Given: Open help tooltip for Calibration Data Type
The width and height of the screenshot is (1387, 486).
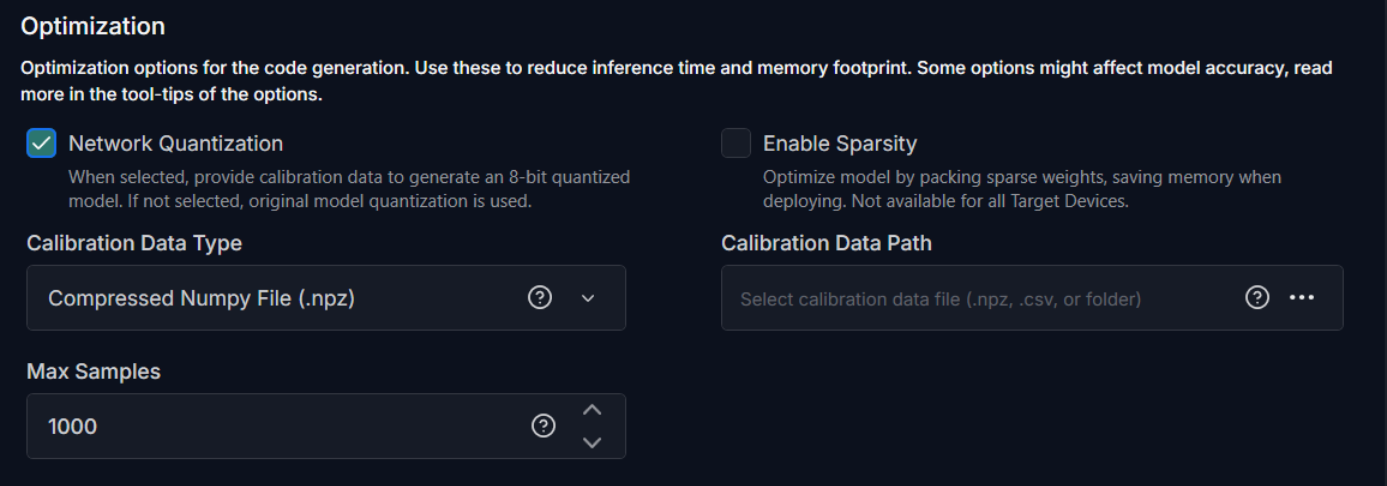Looking at the screenshot, I should coord(540,297).
